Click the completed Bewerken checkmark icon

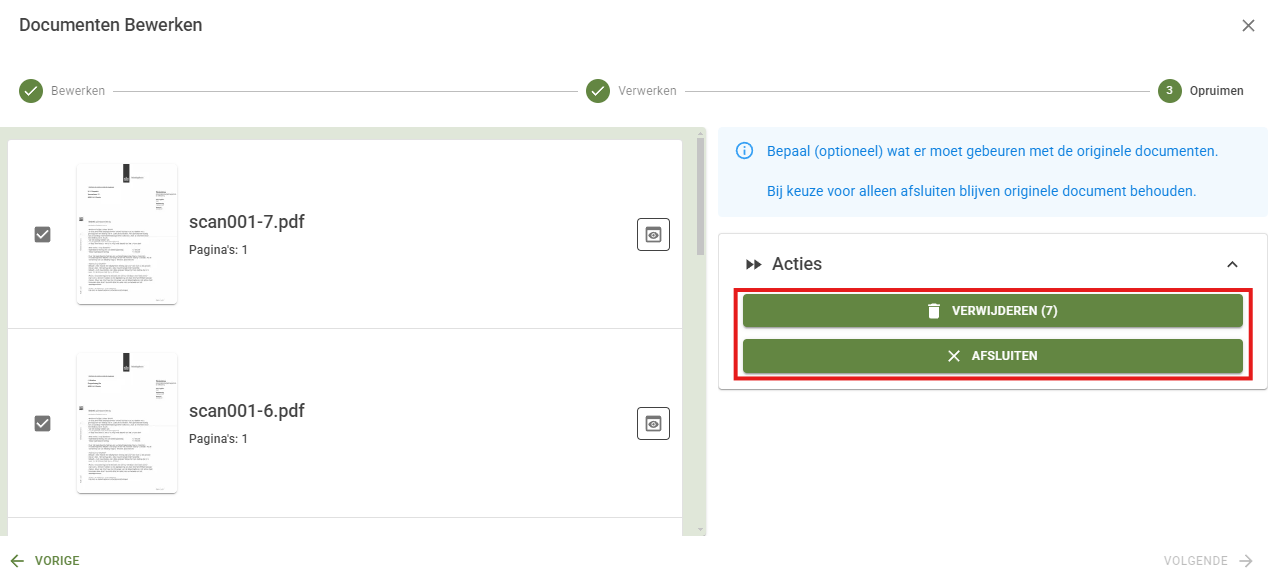[x=31, y=91]
